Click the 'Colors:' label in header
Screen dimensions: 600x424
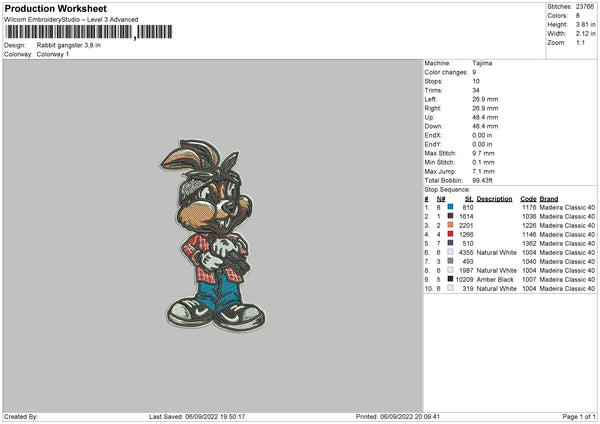(x=558, y=16)
